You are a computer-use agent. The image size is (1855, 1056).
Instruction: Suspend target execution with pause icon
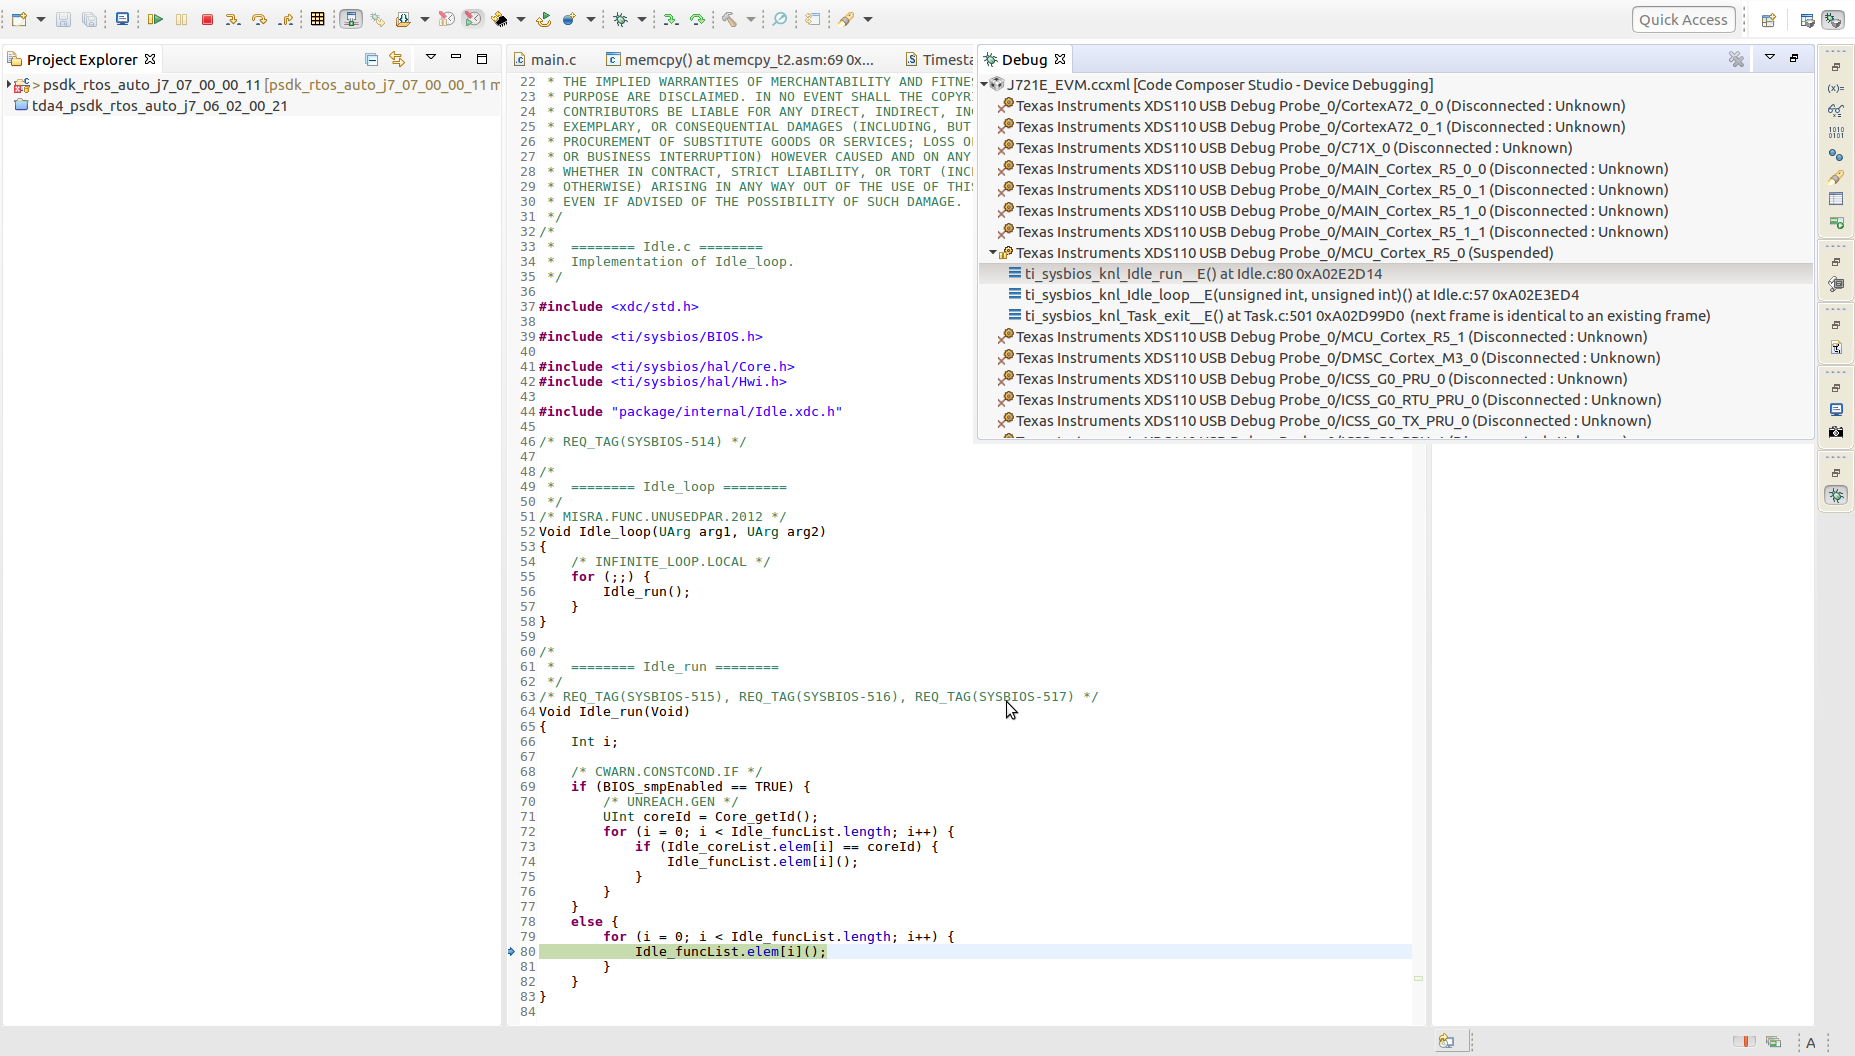[181, 19]
